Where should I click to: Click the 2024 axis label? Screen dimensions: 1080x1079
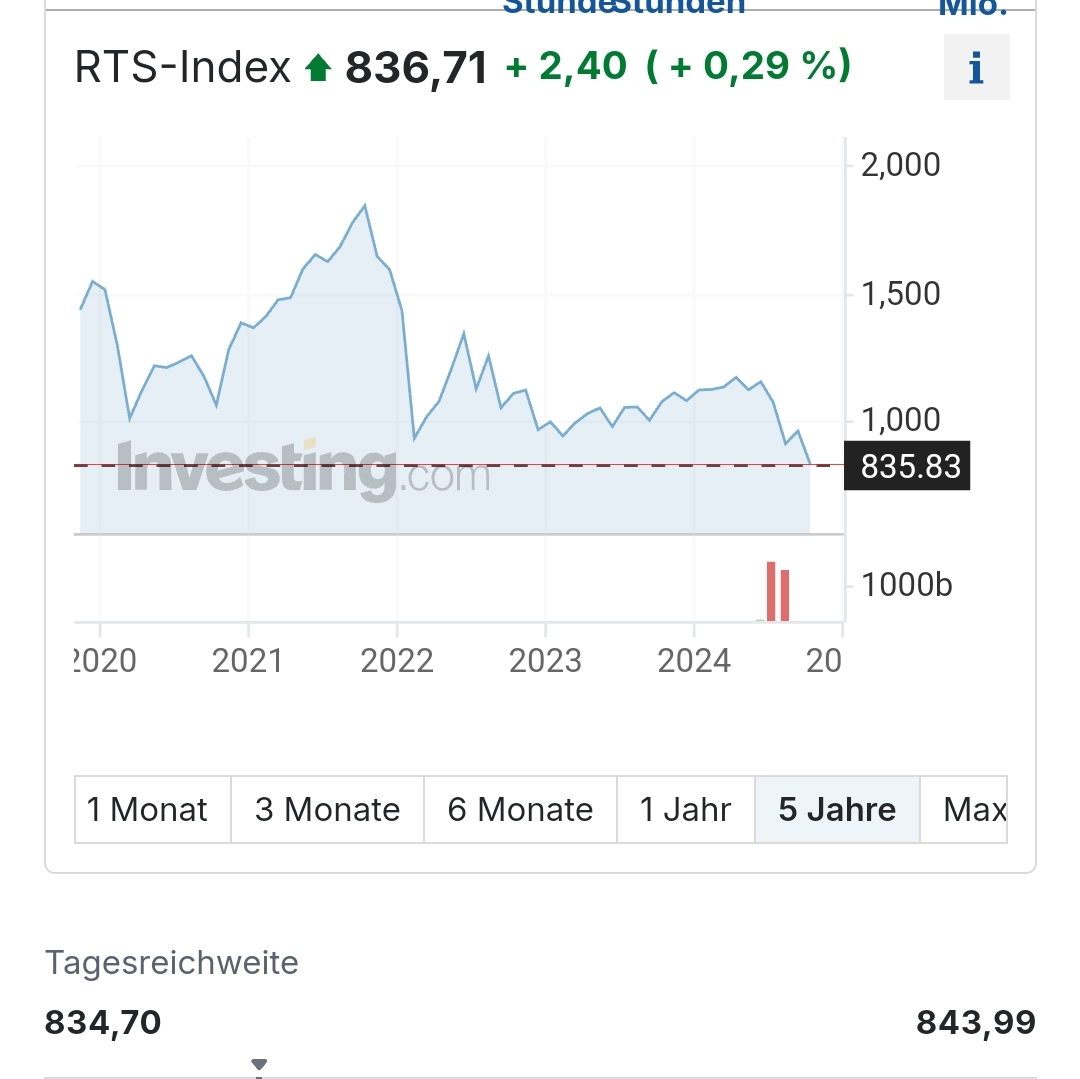[x=694, y=661]
